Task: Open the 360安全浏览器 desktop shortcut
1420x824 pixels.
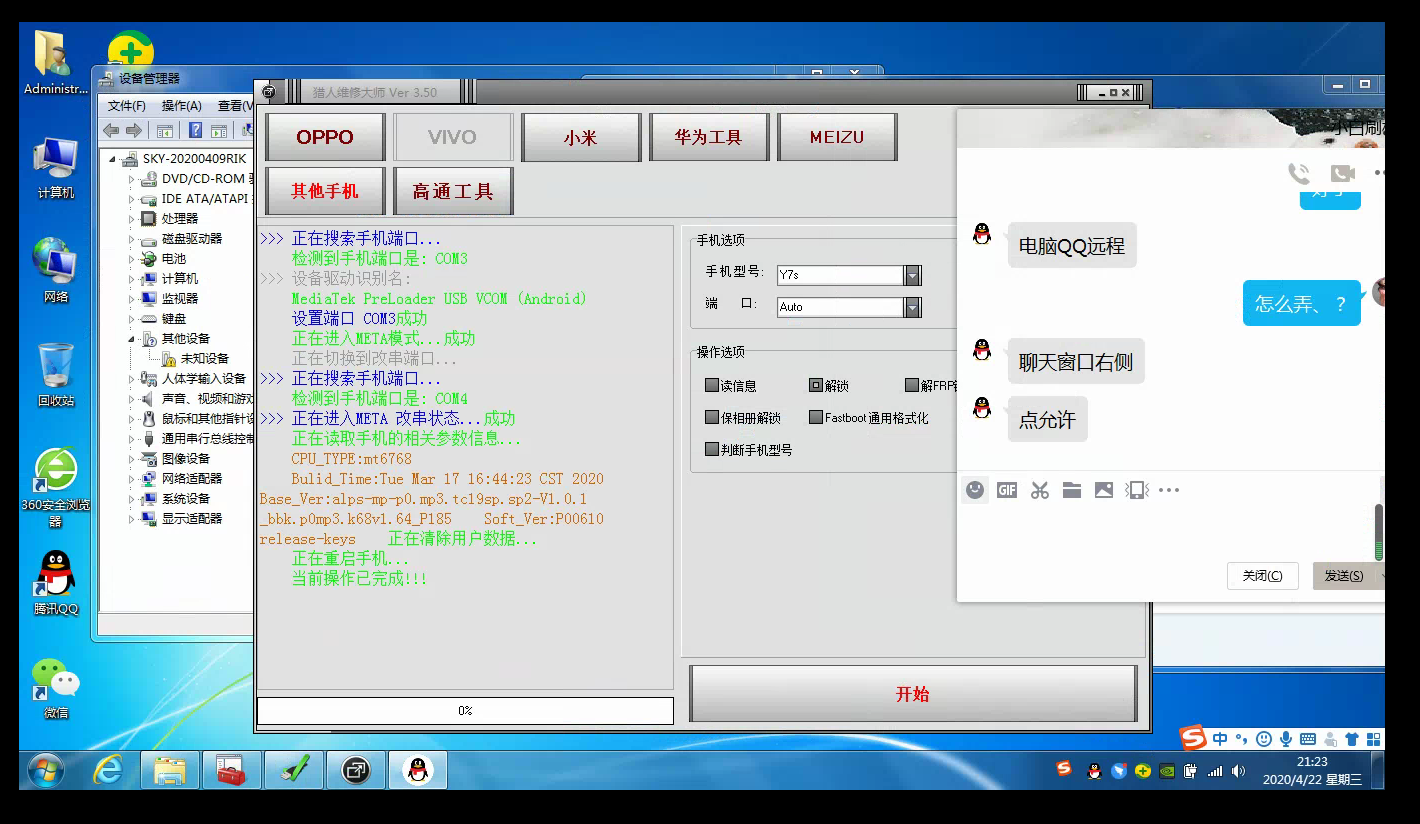Action: tap(56, 487)
